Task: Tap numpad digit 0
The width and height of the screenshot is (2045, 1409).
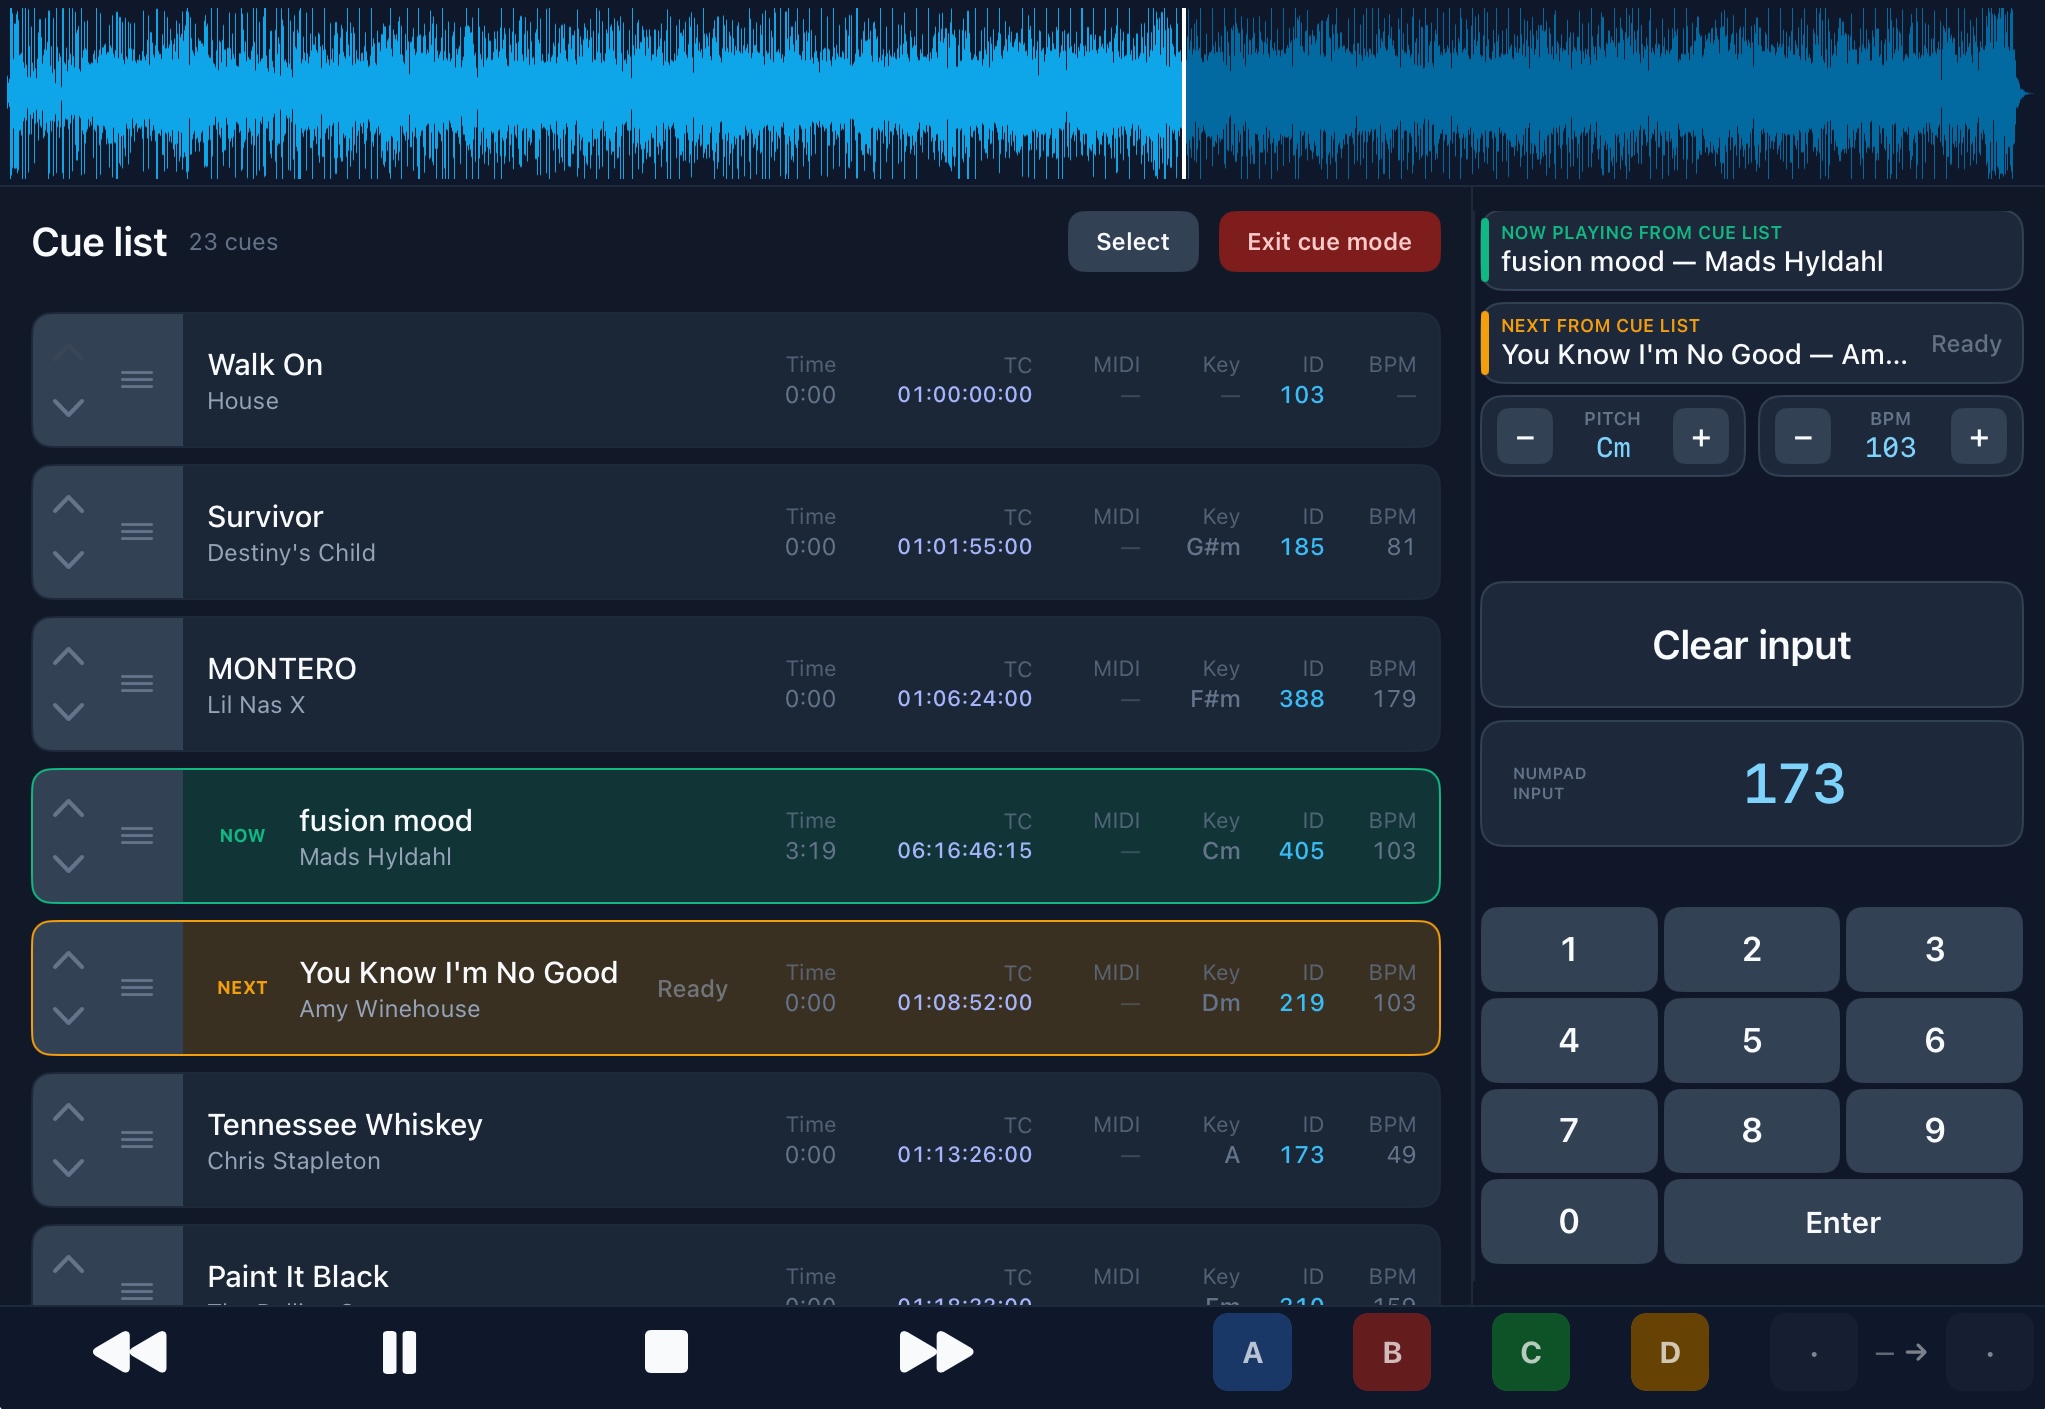Action: click(x=1569, y=1221)
